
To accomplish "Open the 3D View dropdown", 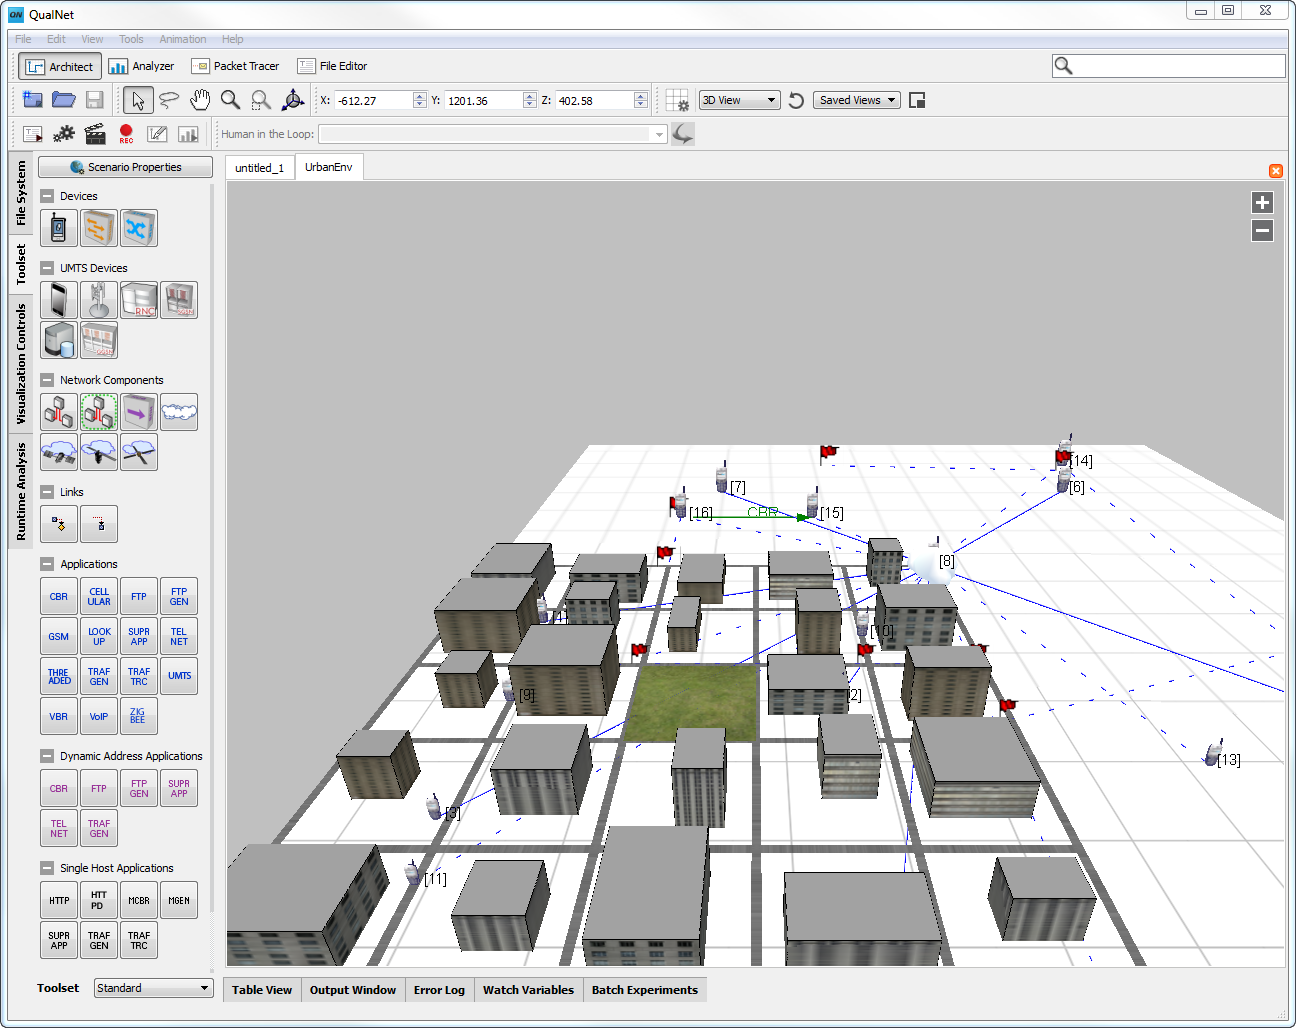I will tap(739, 100).
